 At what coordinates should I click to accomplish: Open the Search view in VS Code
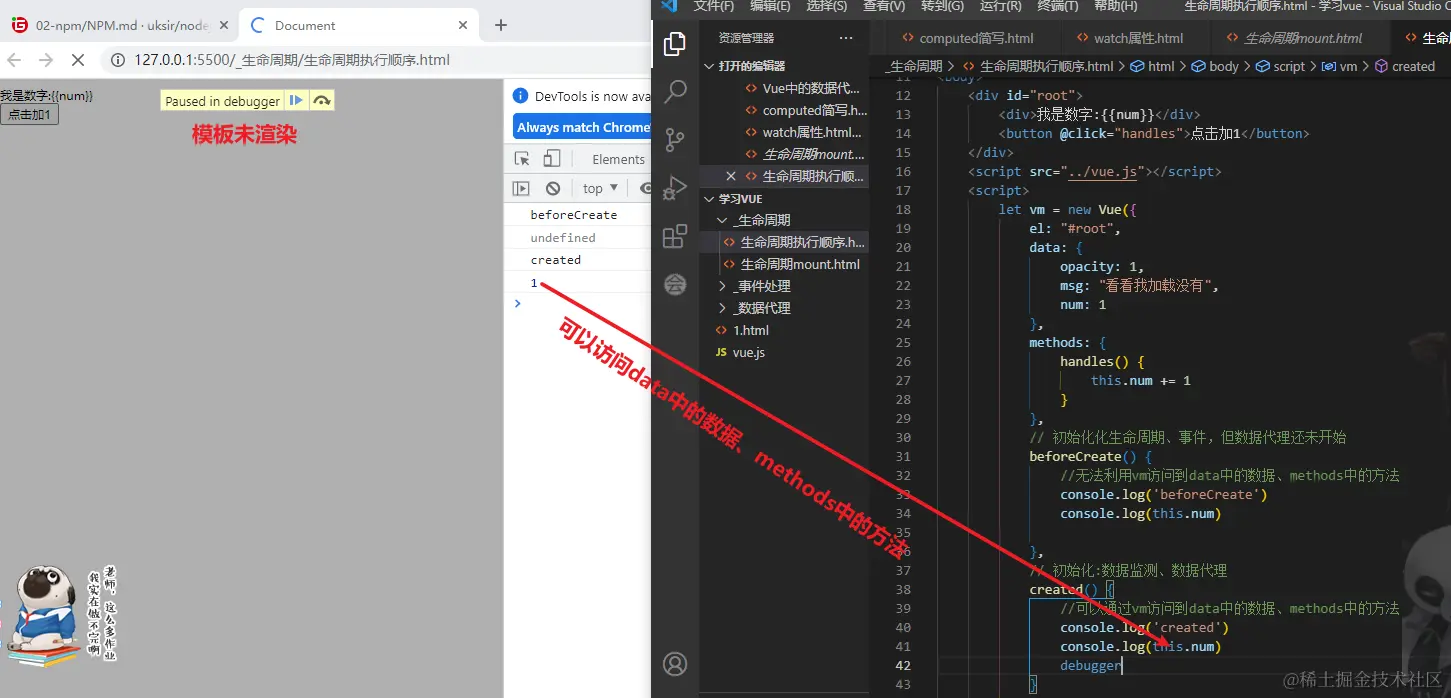pos(675,92)
